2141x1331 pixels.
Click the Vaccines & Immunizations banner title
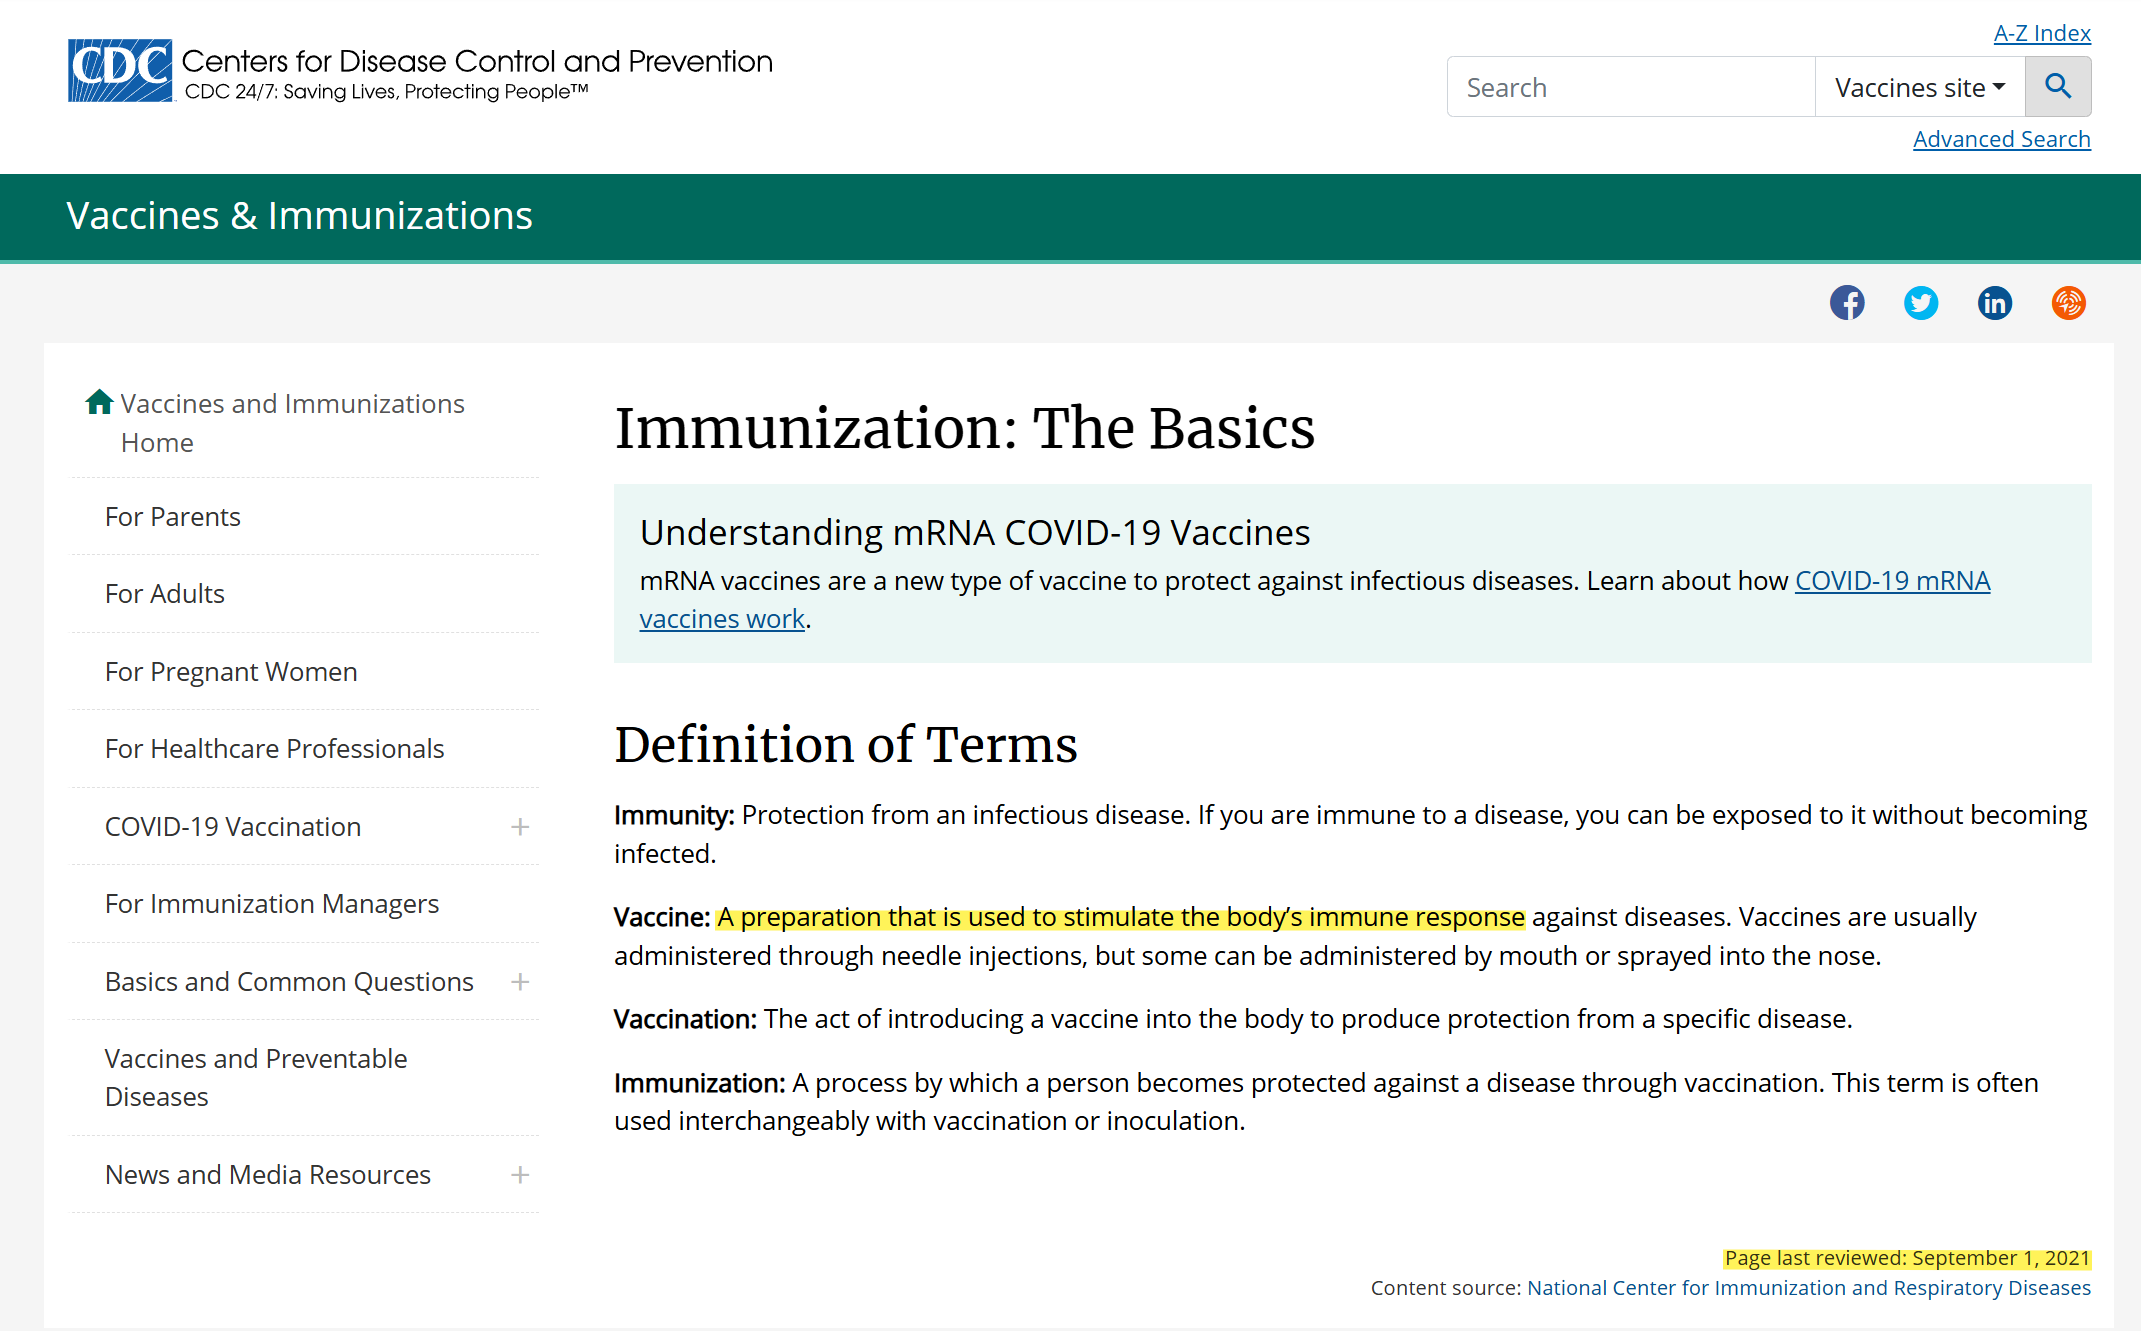pos(299,216)
